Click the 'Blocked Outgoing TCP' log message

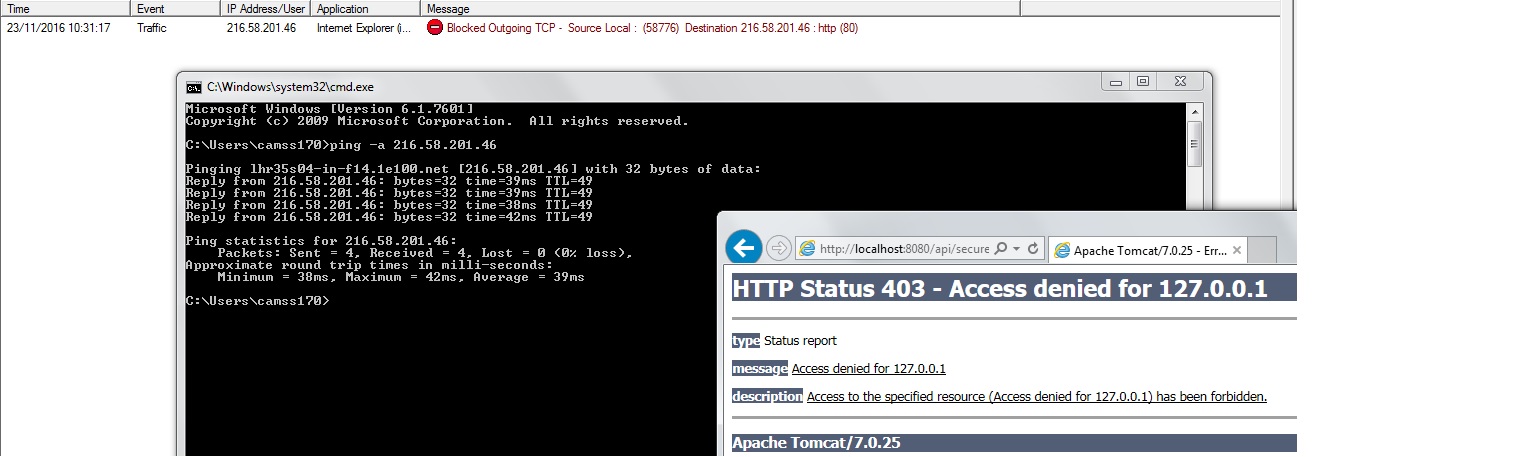652,28
